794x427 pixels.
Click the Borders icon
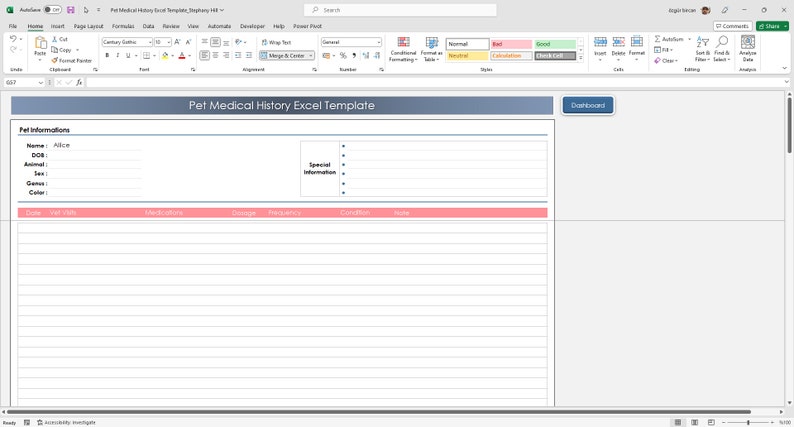click(x=146, y=55)
